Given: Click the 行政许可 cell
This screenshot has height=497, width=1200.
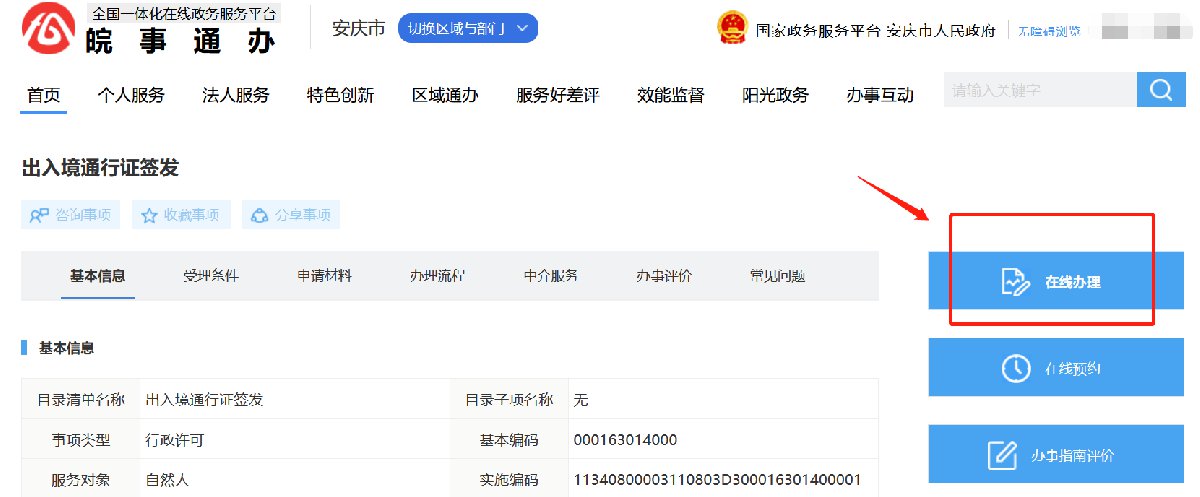Looking at the screenshot, I should click(x=294, y=440).
